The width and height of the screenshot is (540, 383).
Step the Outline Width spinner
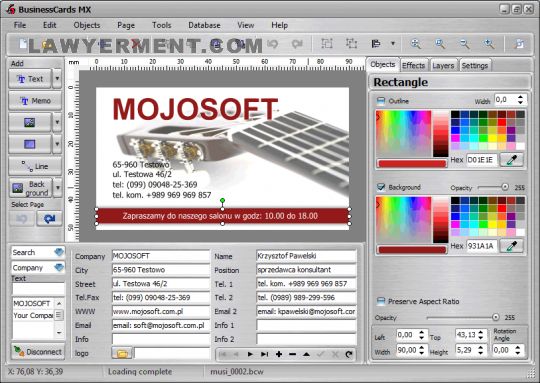[x=520, y=100]
